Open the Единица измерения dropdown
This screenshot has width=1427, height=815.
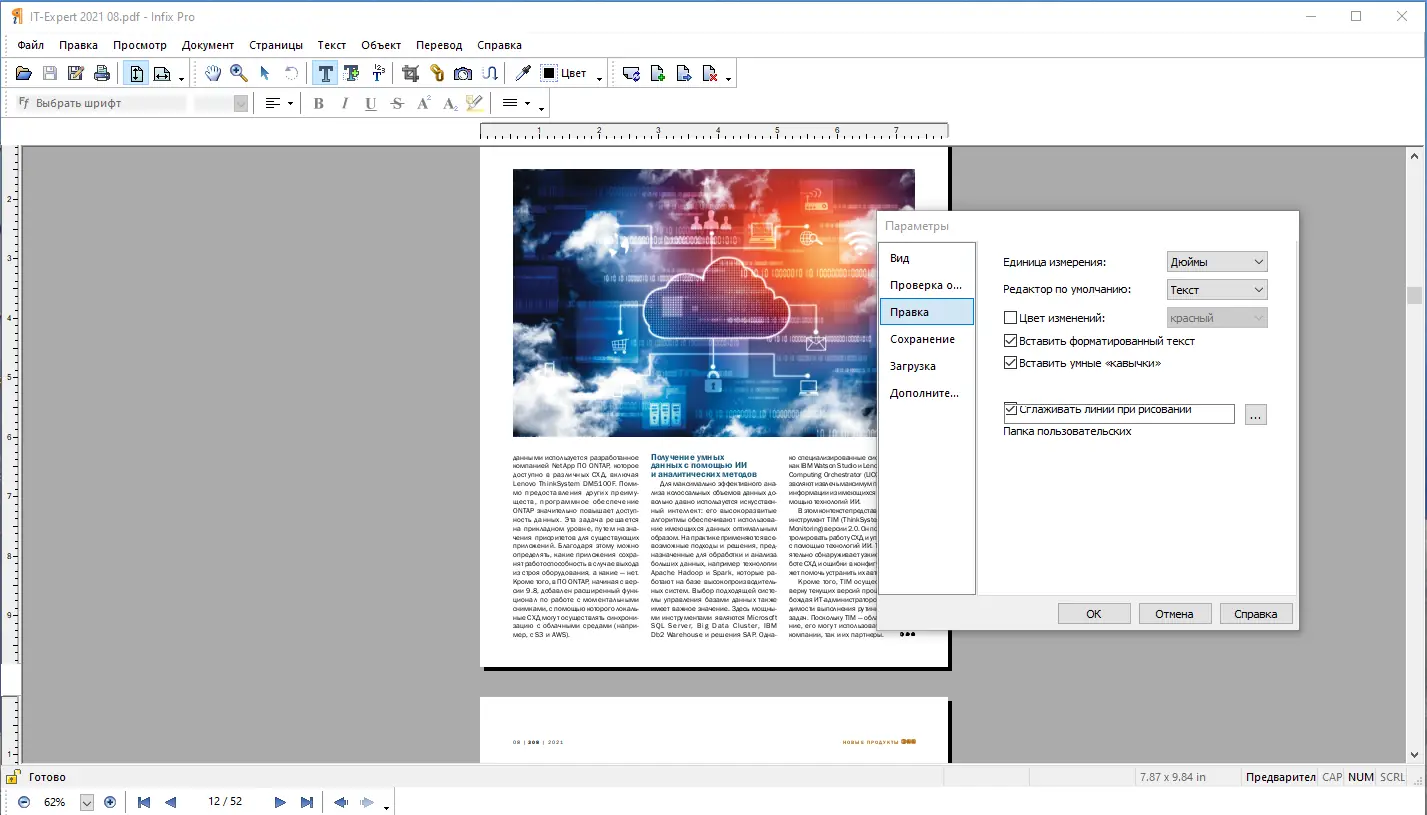point(1217,262)
